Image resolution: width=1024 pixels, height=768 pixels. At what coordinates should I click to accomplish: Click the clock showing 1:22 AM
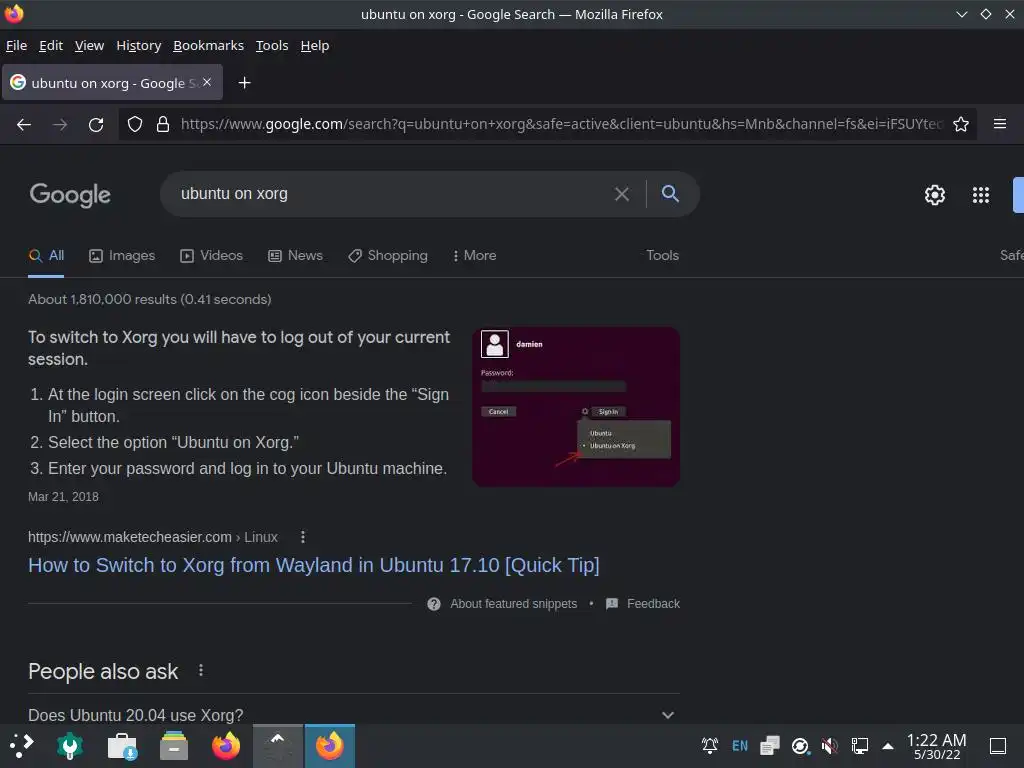point(936,746)
